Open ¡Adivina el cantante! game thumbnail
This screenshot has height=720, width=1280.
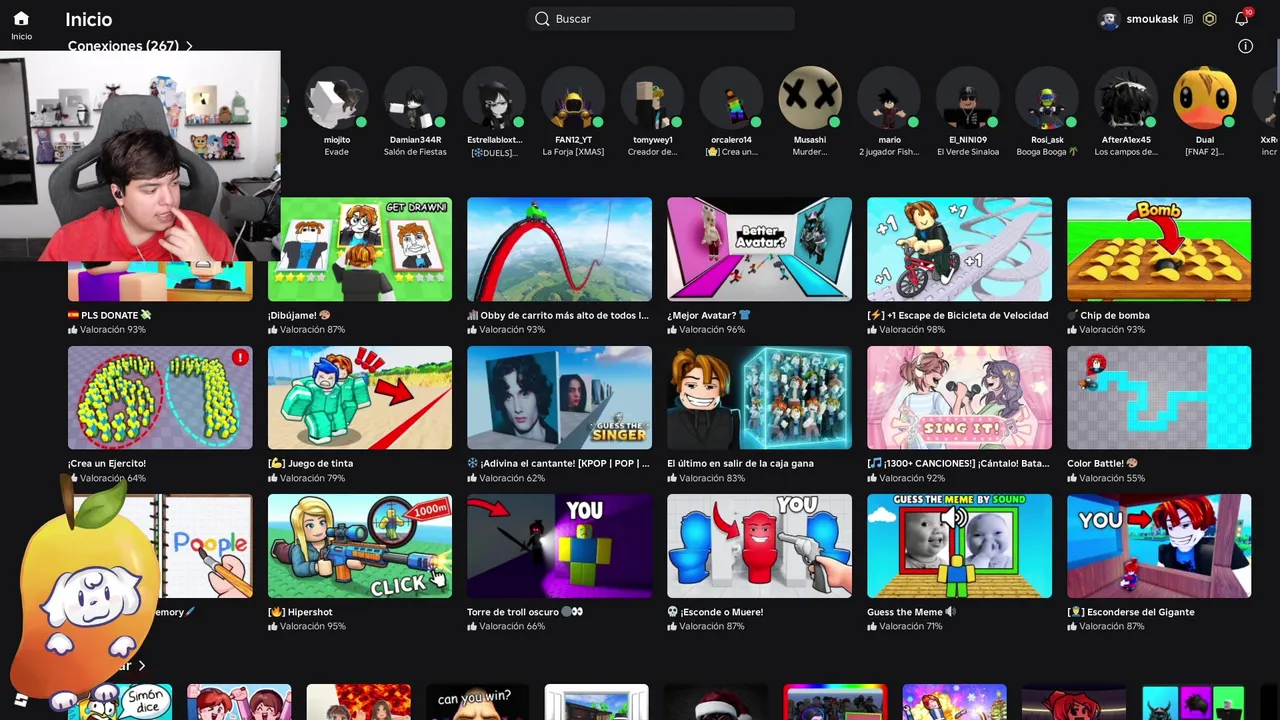pyautogui.click(x=559, y=398)
